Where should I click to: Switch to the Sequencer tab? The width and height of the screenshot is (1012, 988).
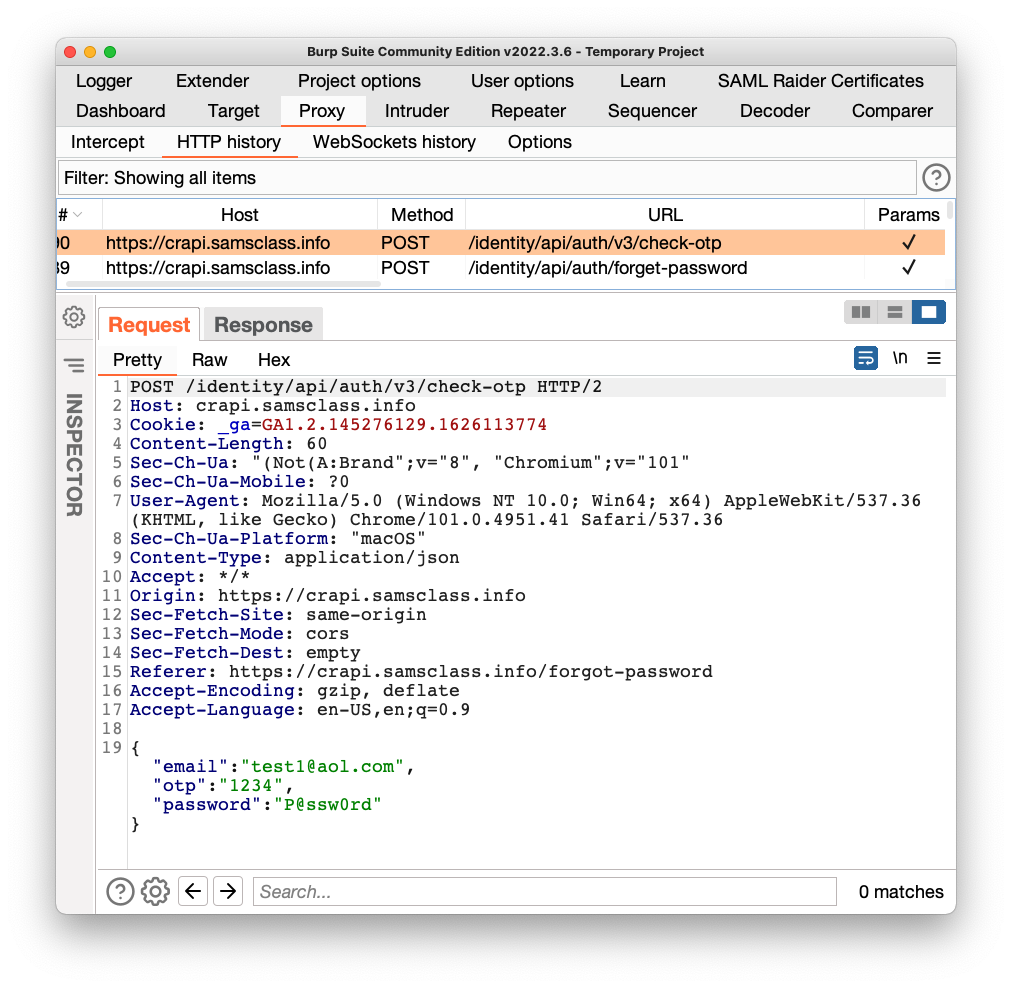click(653, 111)
